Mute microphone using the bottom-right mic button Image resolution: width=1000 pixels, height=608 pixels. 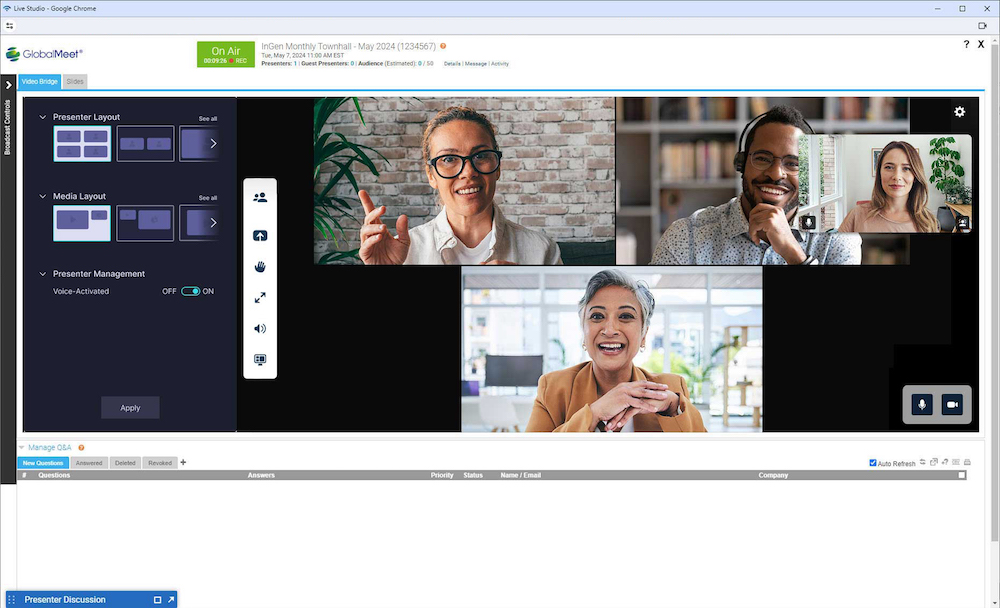pyautogui.click(x=922, y=404)
